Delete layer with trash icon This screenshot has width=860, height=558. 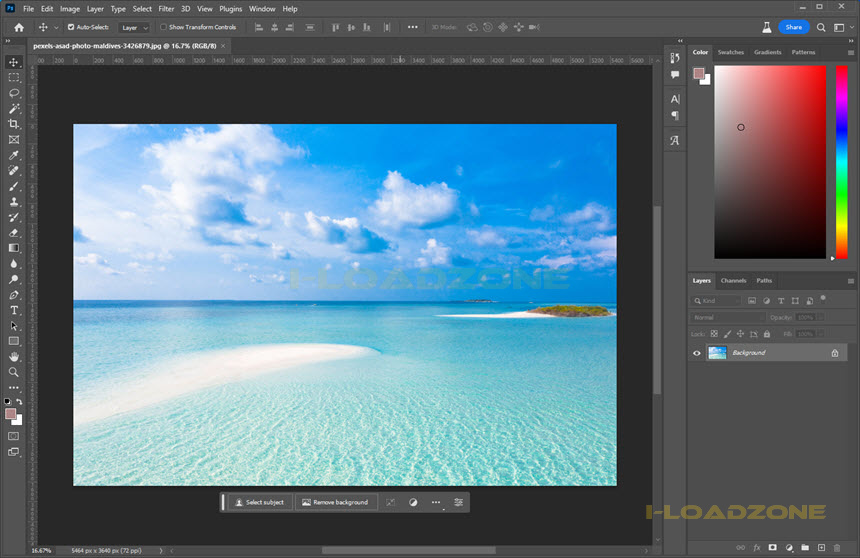837,548
